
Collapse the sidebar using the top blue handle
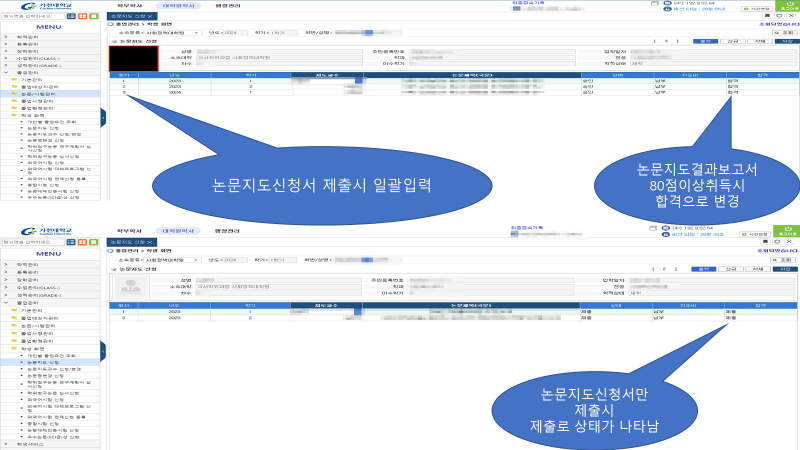point(103,117)
